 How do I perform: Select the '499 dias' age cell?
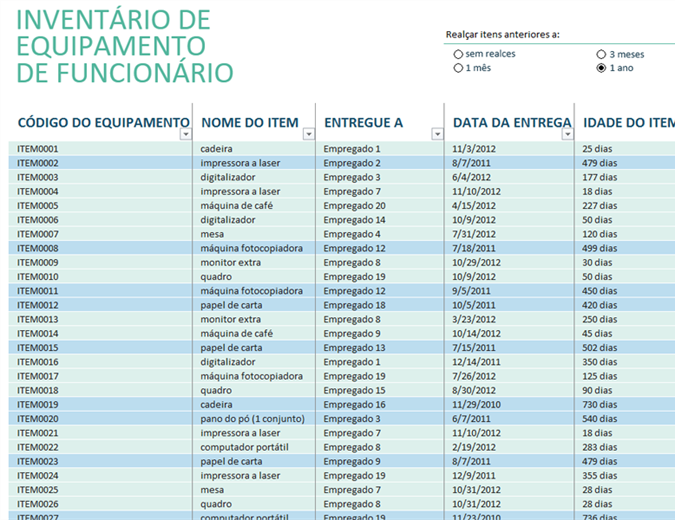pos(600,248)
